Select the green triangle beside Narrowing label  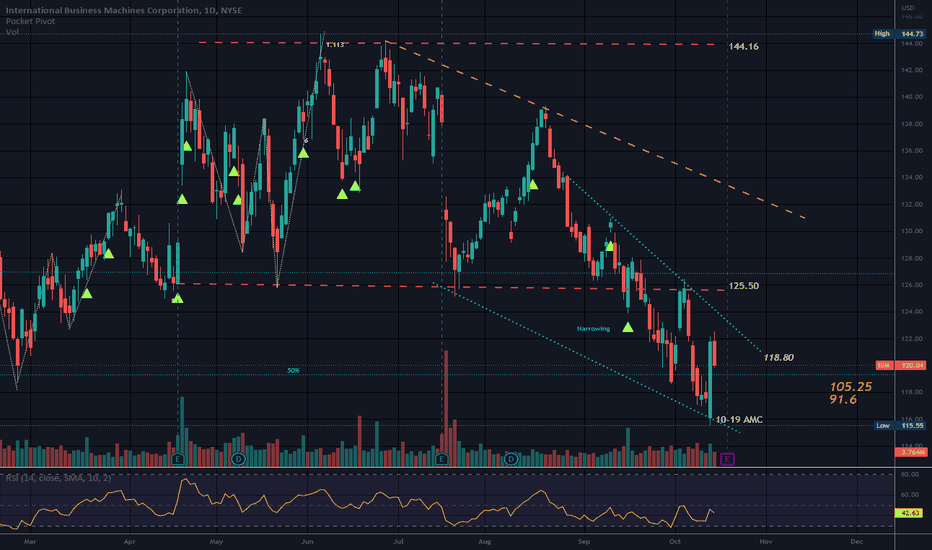[628, 327]
